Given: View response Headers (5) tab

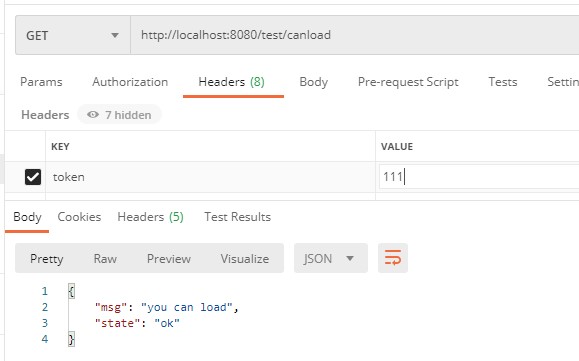Looking at the screenshot, I should [x=150, y=217].
